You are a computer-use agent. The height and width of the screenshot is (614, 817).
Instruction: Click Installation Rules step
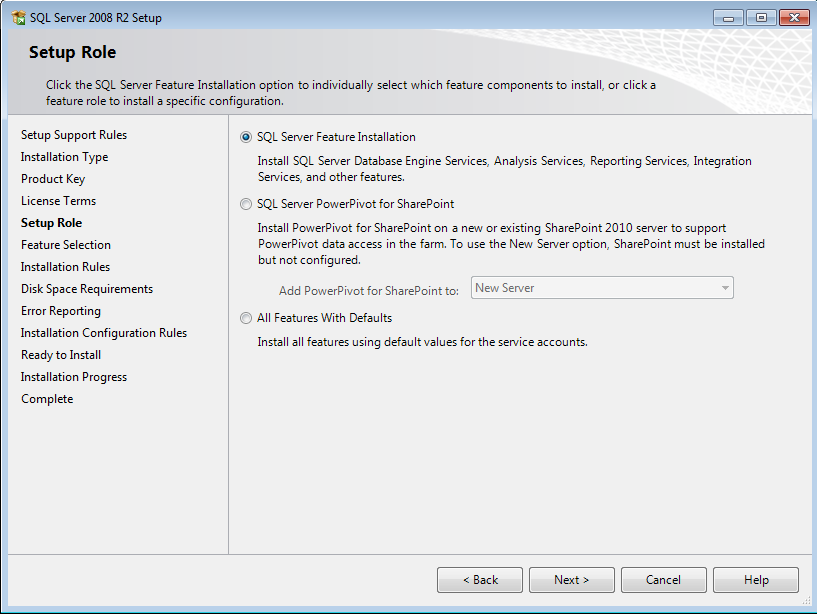65,267
